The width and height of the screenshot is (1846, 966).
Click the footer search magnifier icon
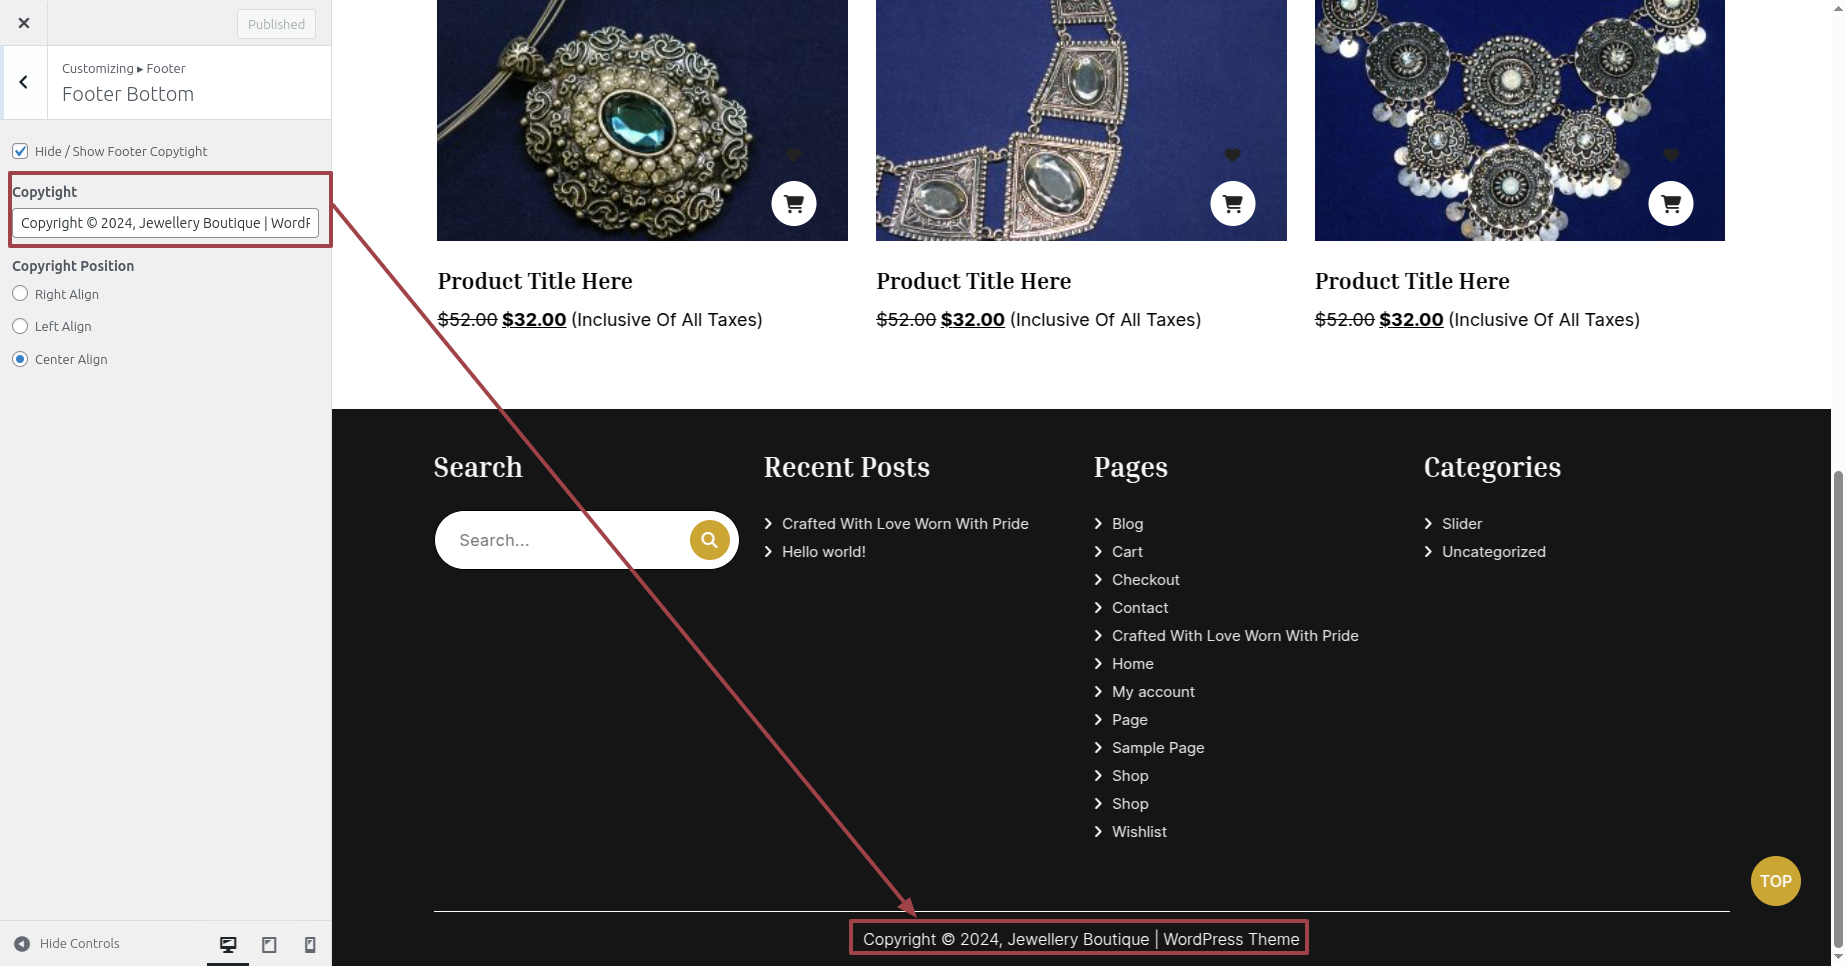tap(709, 540)
